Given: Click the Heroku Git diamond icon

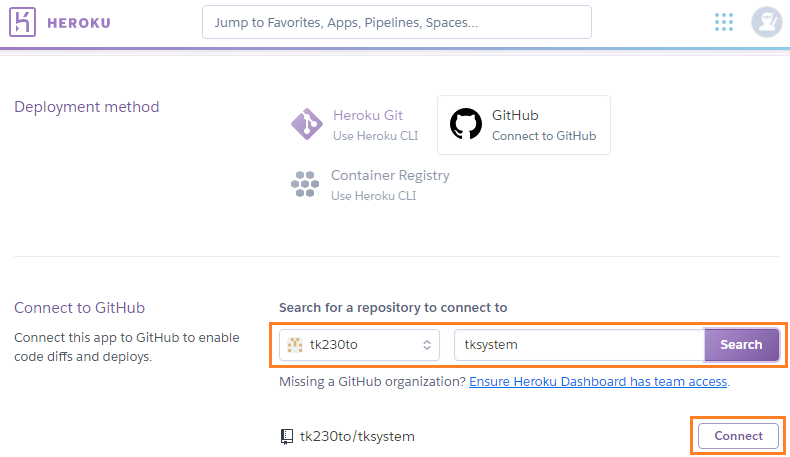Looking at the screenshot, I should [x=306, y=124].
